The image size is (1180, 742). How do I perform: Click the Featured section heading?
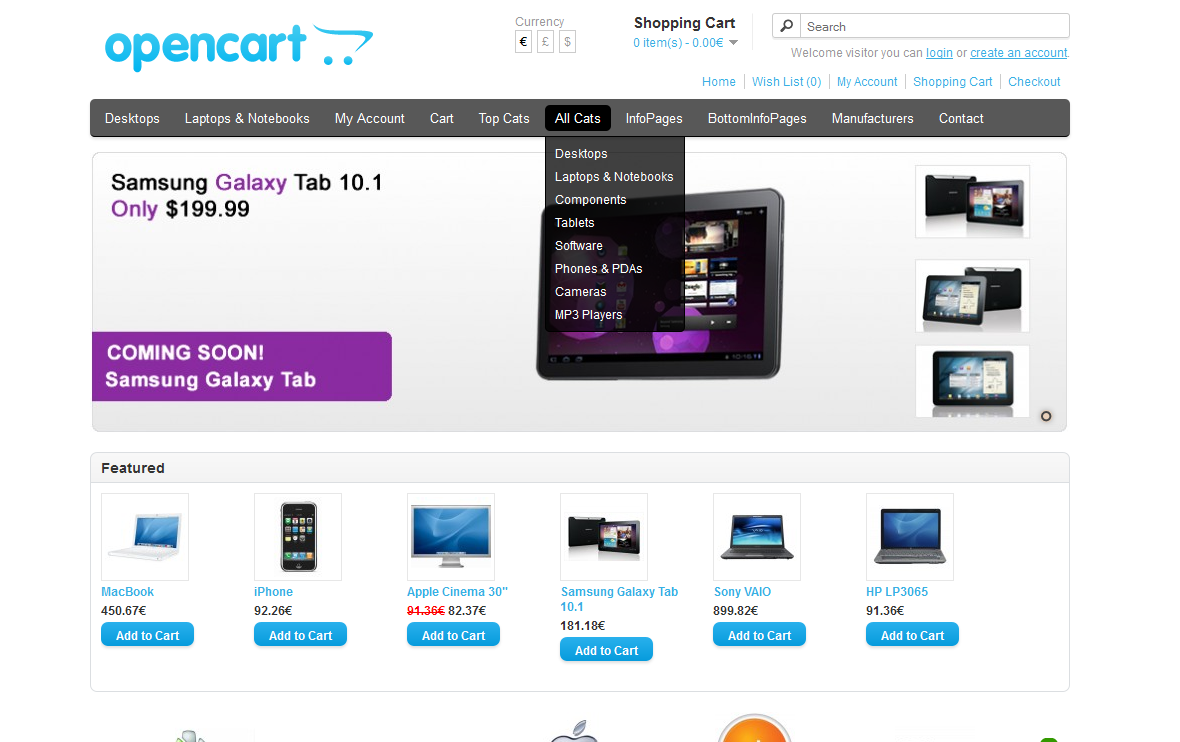133,468
